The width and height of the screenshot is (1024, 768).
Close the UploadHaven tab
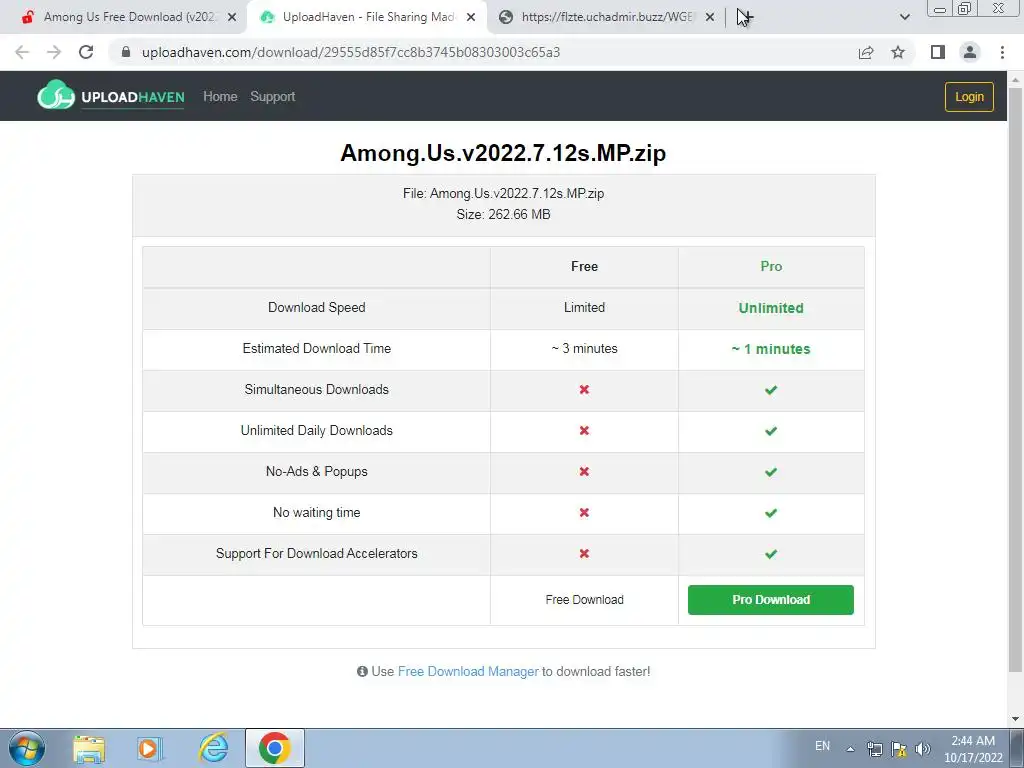tap(471, 18)
